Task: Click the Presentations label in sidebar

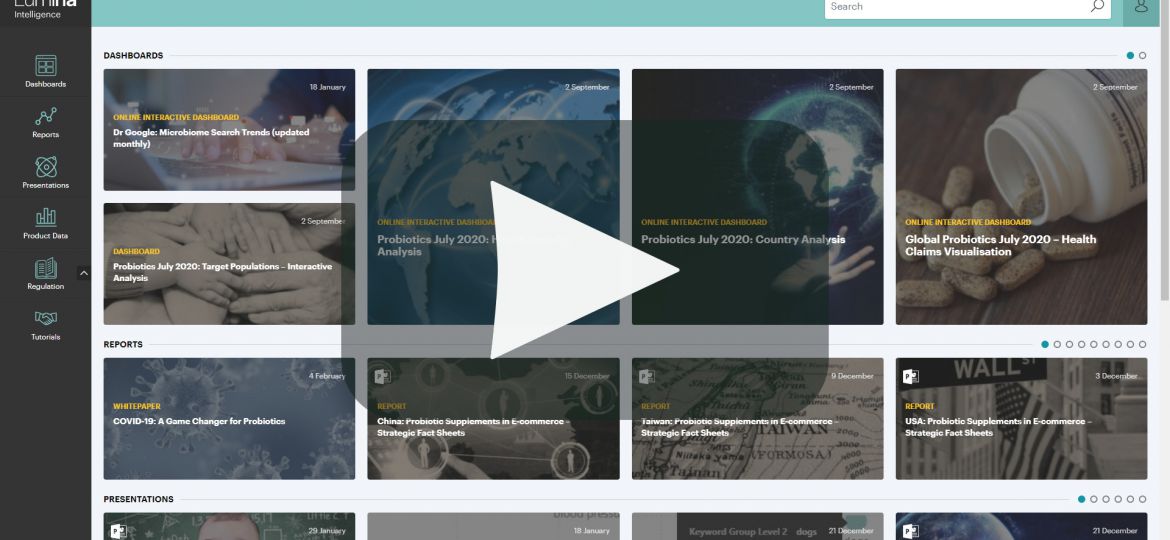Action: click(46, 186)
